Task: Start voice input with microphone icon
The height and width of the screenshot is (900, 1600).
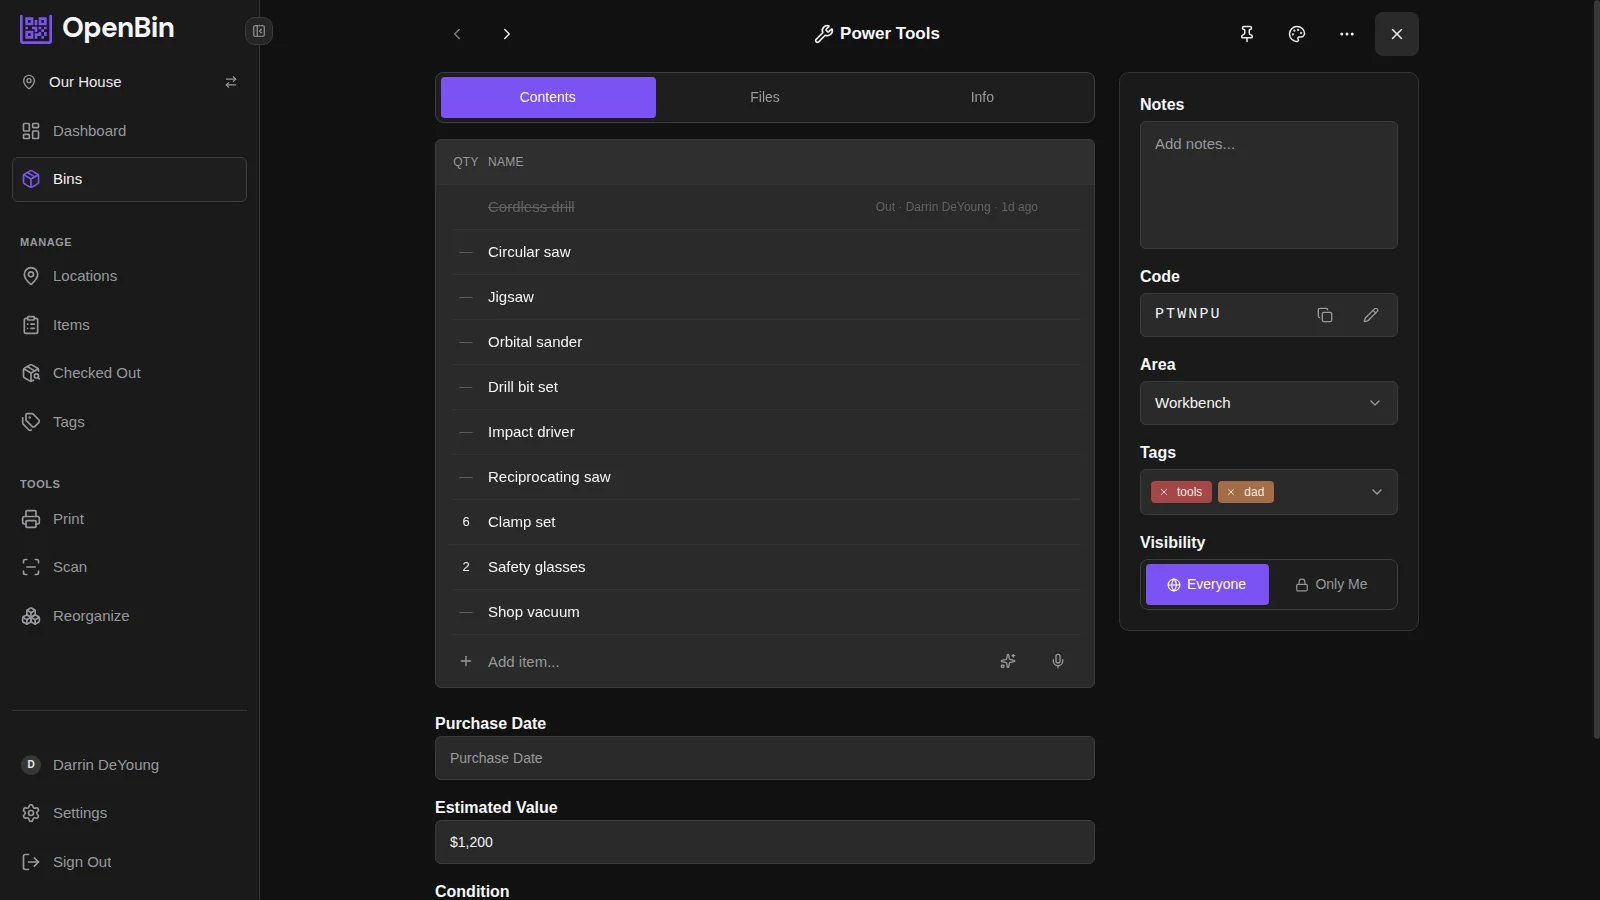Action: coord(1058,661)
